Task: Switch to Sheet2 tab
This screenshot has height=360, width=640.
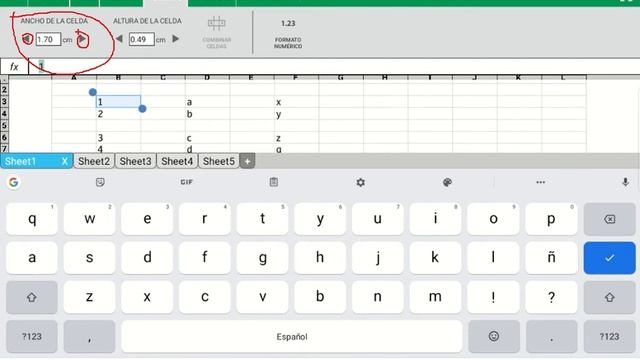Action: [94, 161]
